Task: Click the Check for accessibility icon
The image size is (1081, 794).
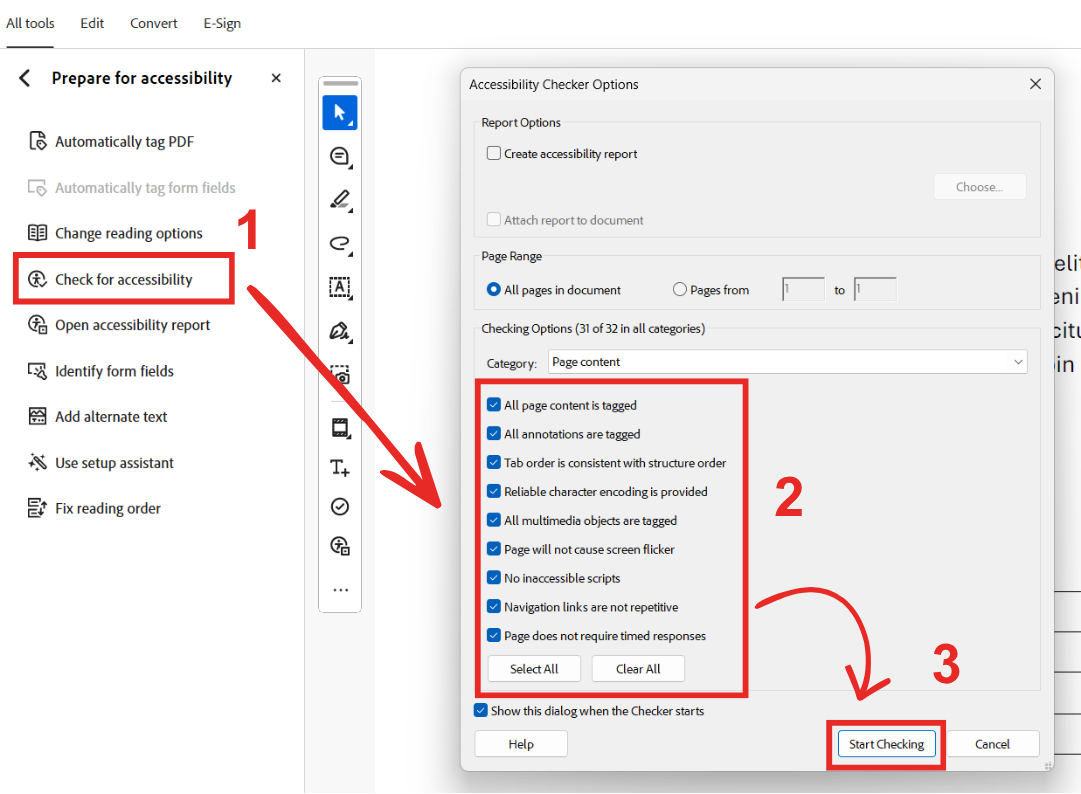Action: (x=37, y=279)
